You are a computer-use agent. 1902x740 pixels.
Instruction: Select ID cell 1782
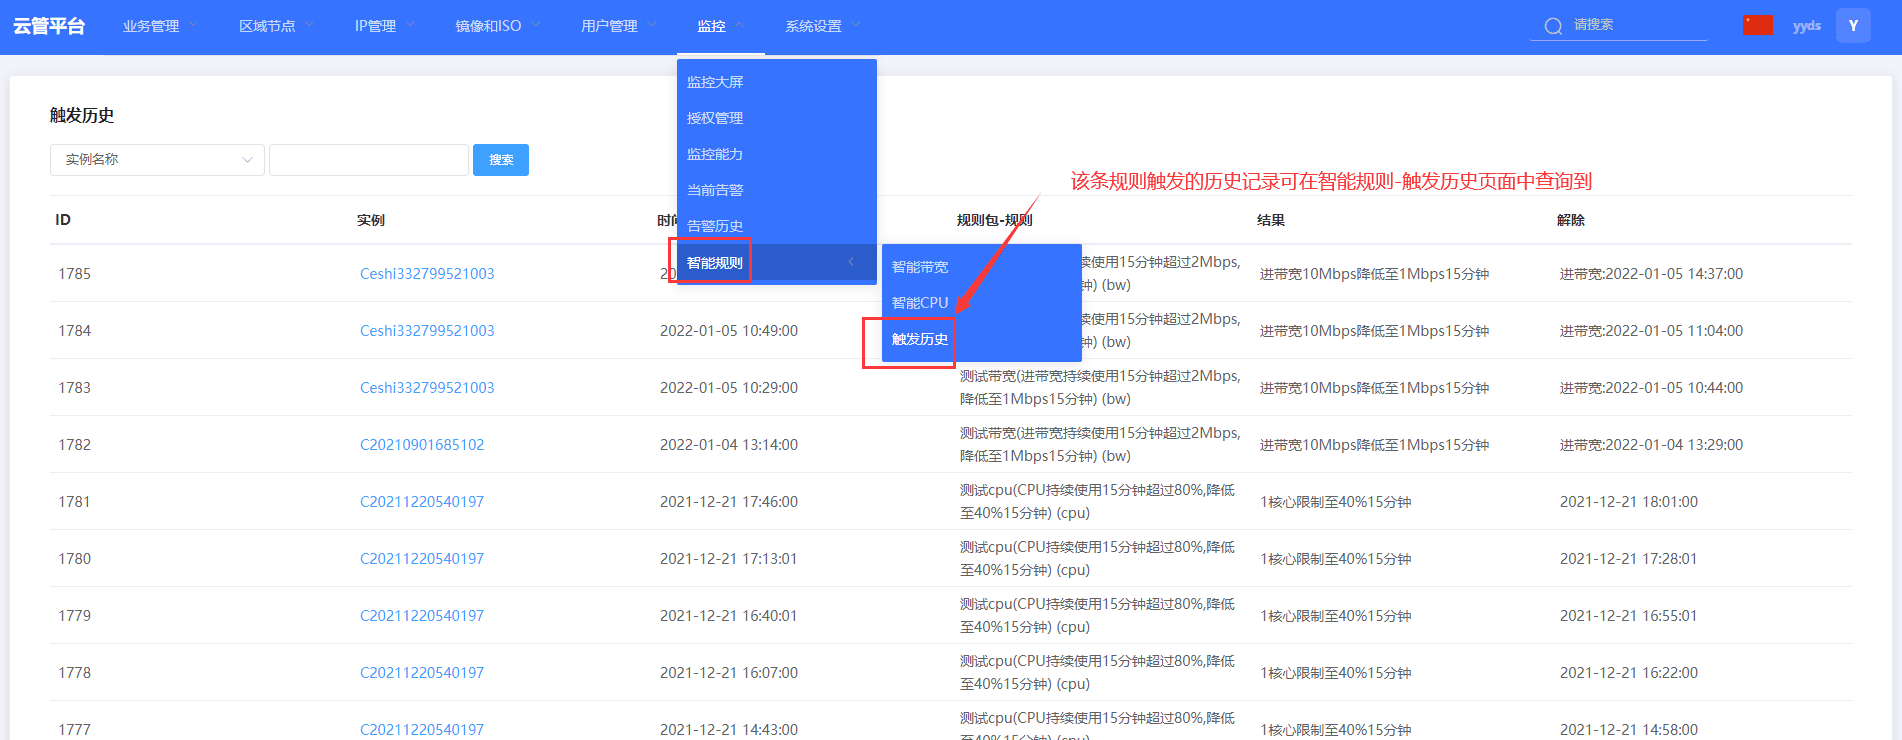point(75,445)
